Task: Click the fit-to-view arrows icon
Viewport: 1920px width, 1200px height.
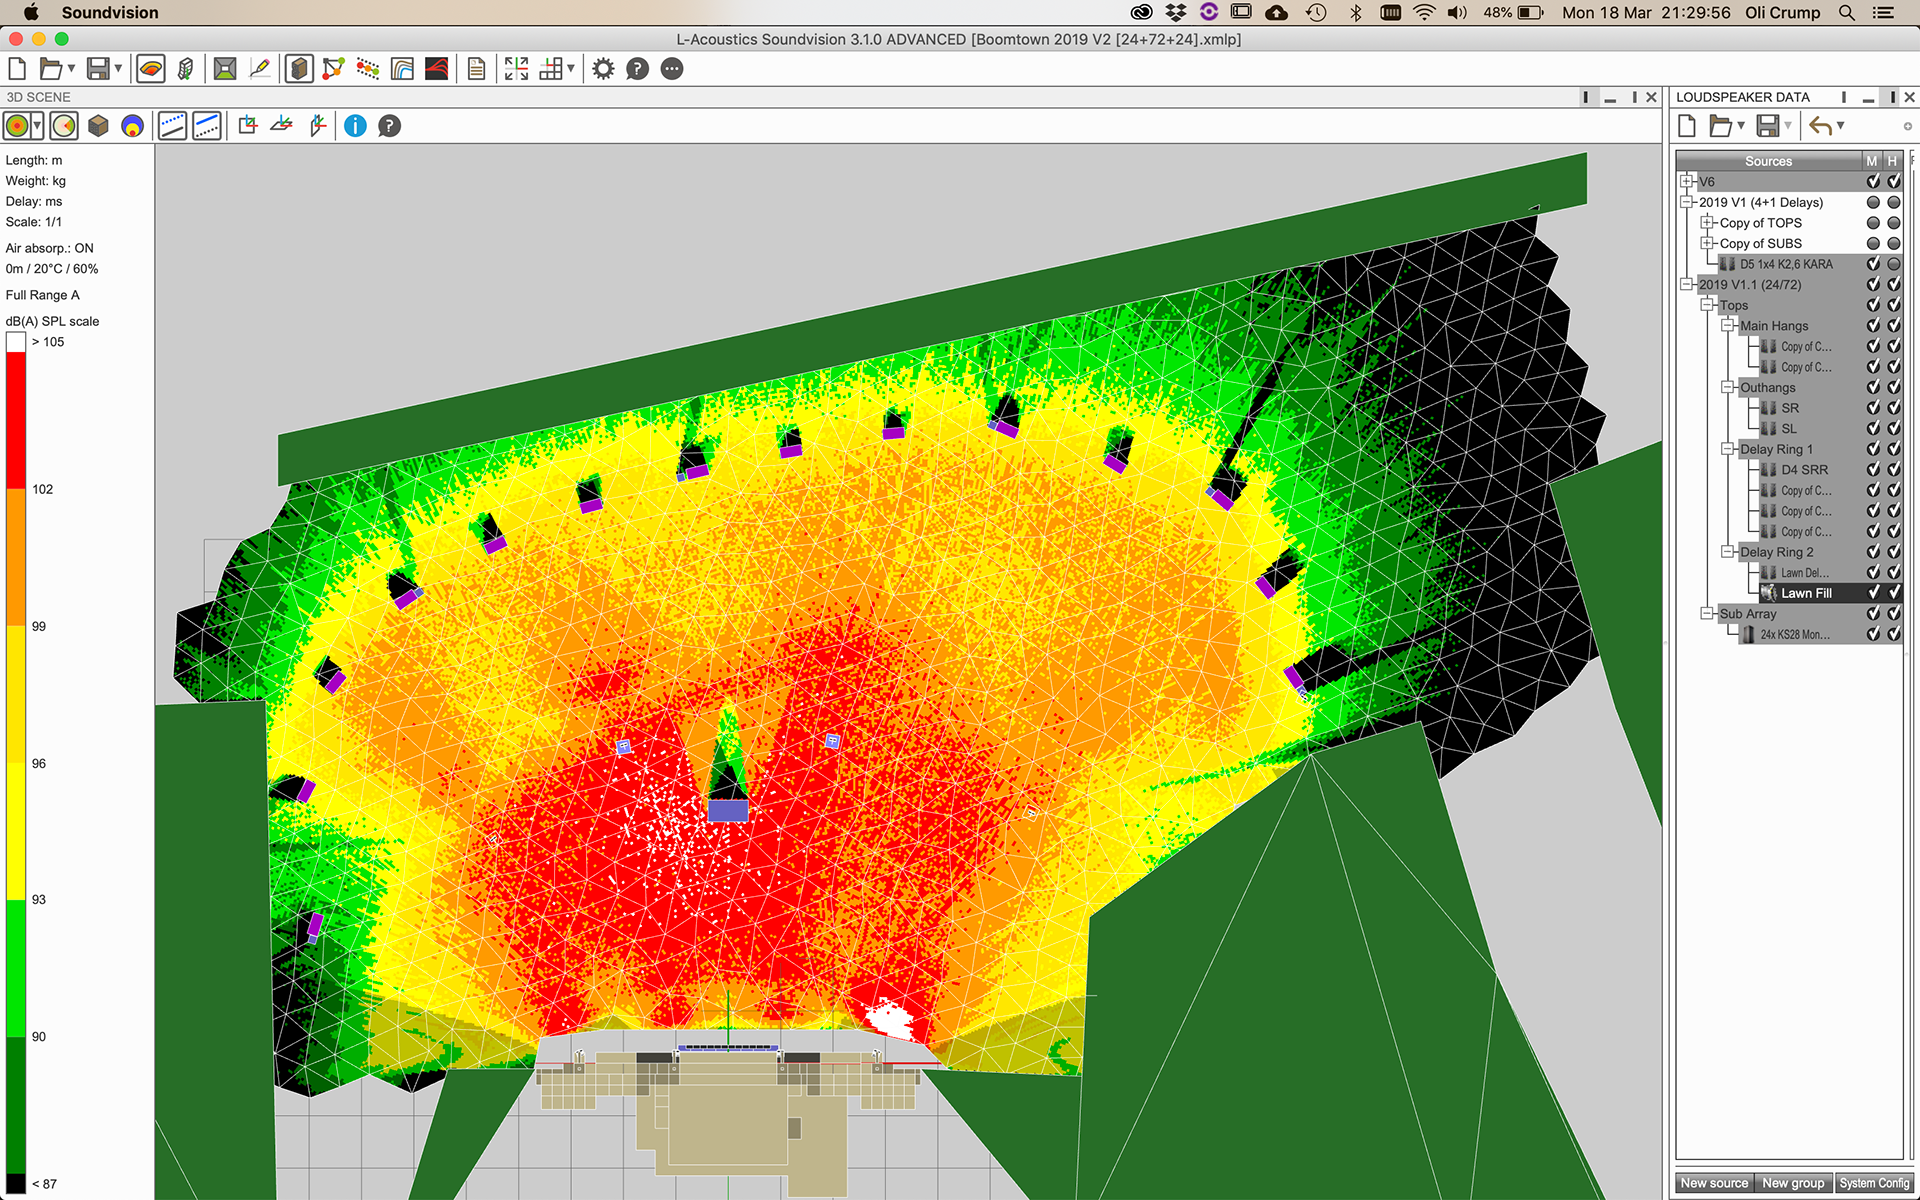Action: [516, 69]
